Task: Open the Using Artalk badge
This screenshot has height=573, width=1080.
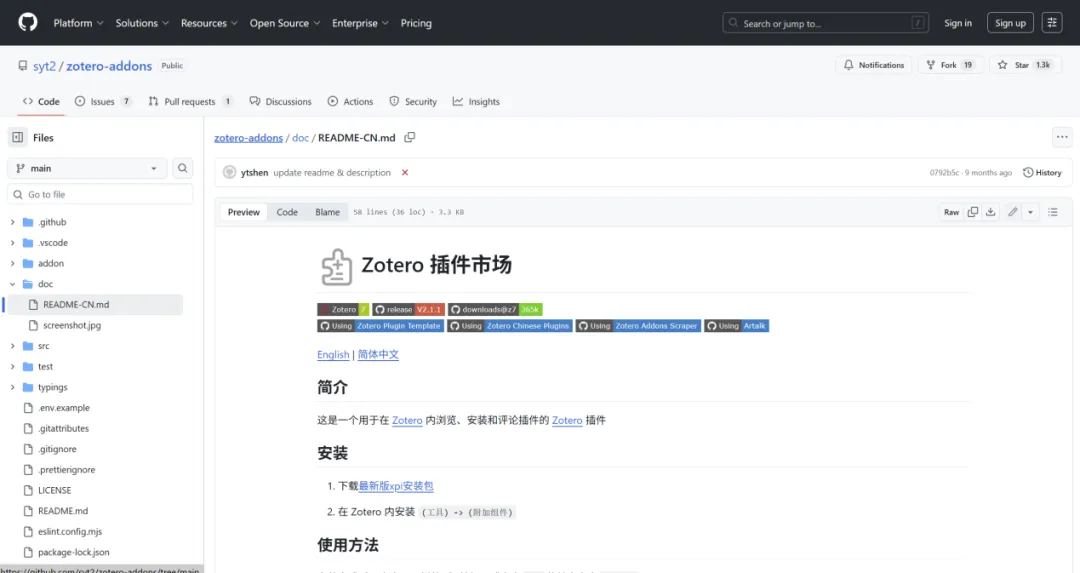Action: 736,326
